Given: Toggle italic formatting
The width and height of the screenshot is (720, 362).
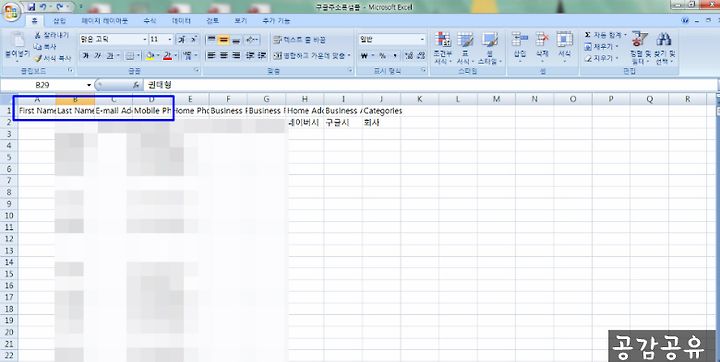Looking at the screenshot, I should pyautogui.click(x=97, y=56).
